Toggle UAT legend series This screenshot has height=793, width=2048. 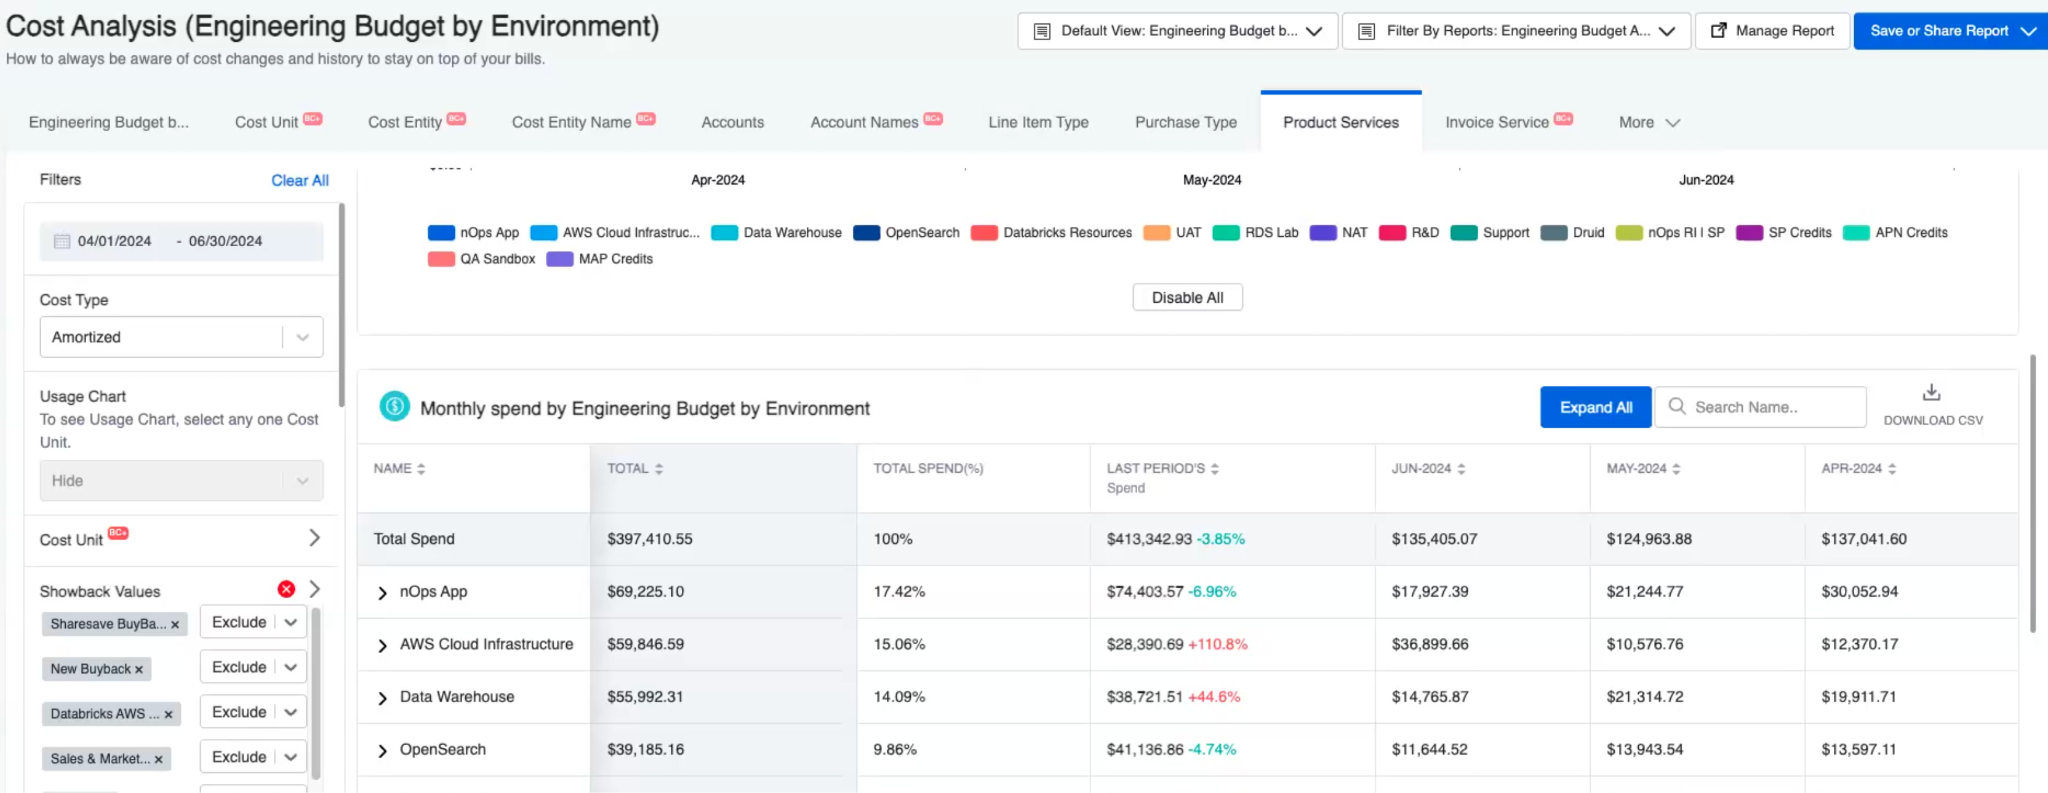tap(1172, 233)
